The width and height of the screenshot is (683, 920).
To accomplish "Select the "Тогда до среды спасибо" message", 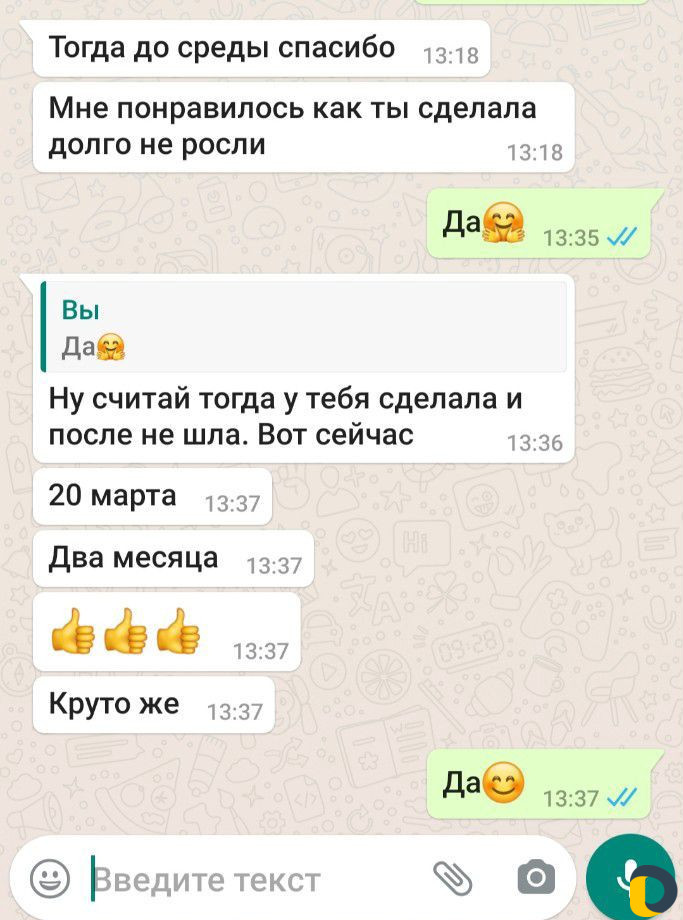I will click(x=262, y=49).
